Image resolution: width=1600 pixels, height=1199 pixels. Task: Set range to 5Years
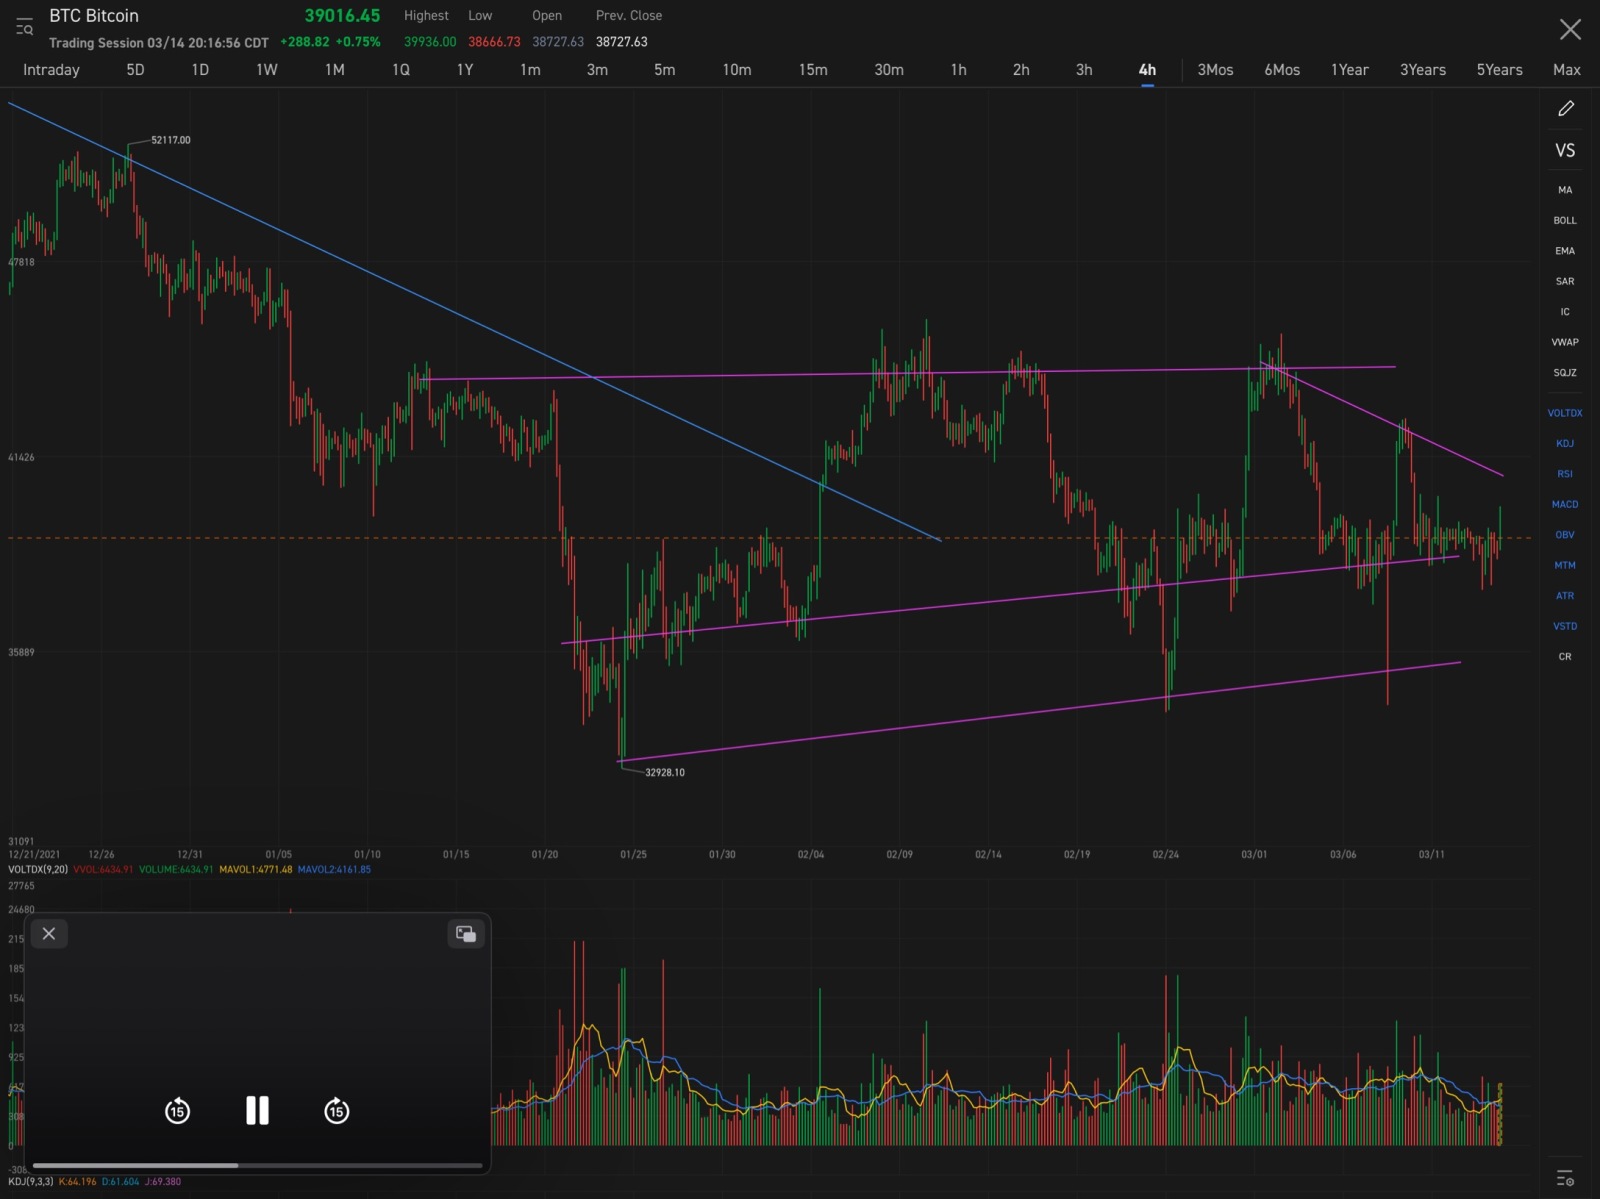[1499, 70]
